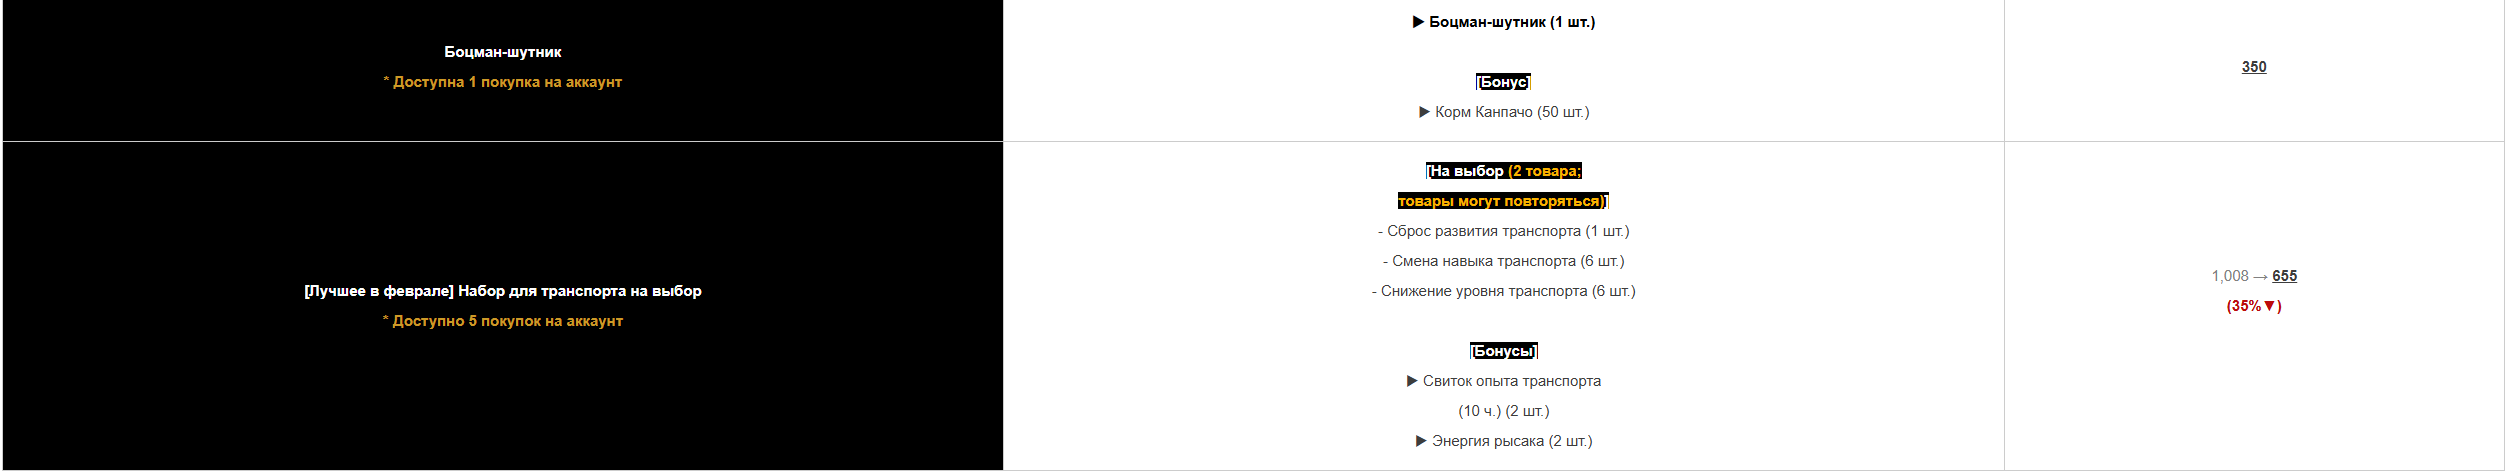Image resolution: width=2509 pixels, height=475 pixels.
Task: Click the red down-triangle beside 35%
Action: click(x=2269, y=306)
